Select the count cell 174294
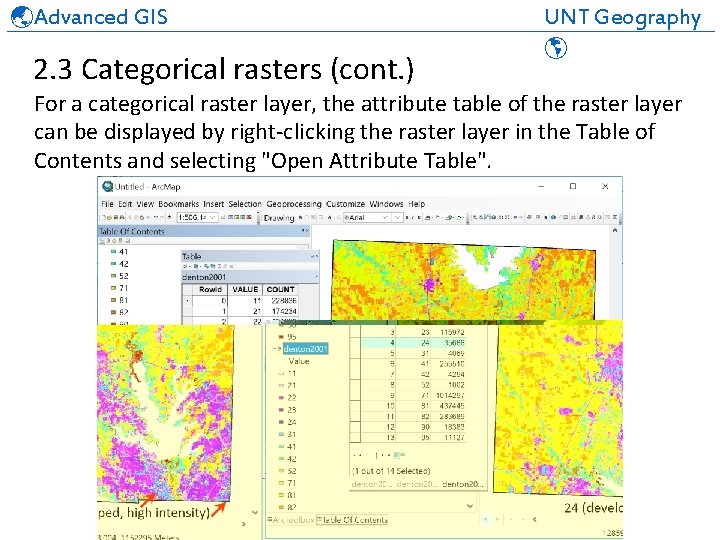The height and width of the screenshot is (540, 720). coord(281,312)
